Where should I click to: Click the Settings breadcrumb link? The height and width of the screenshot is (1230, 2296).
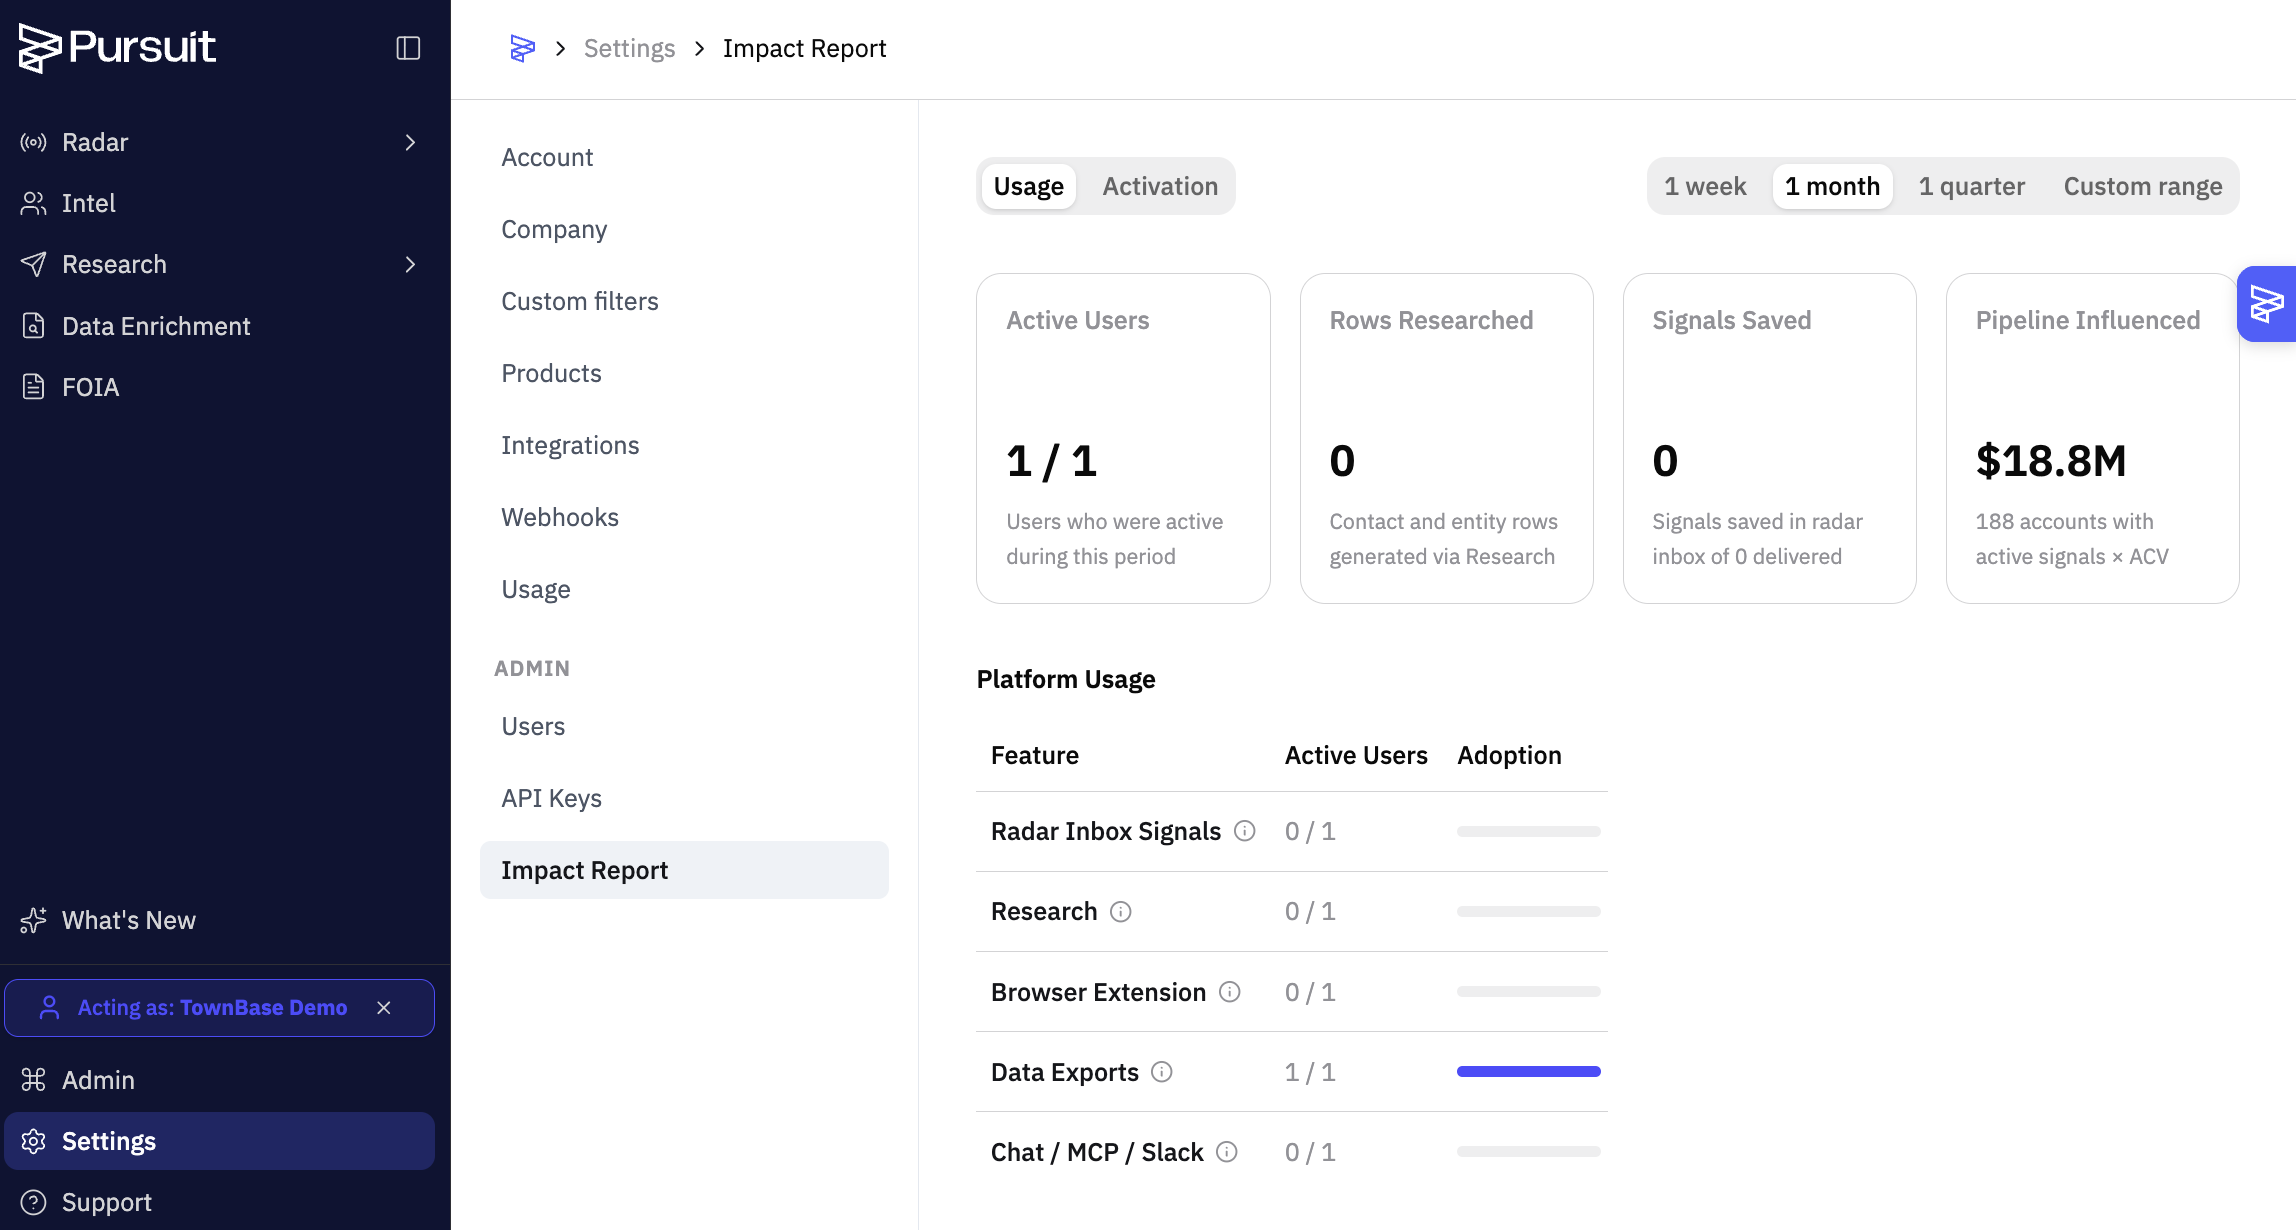(x=629, y=48)
